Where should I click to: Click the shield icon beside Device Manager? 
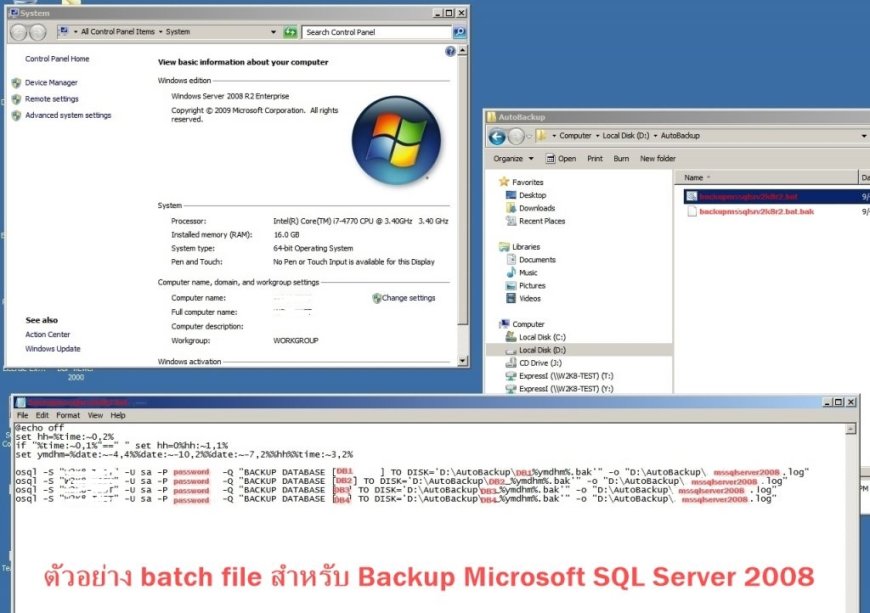(x=16, y=83)
